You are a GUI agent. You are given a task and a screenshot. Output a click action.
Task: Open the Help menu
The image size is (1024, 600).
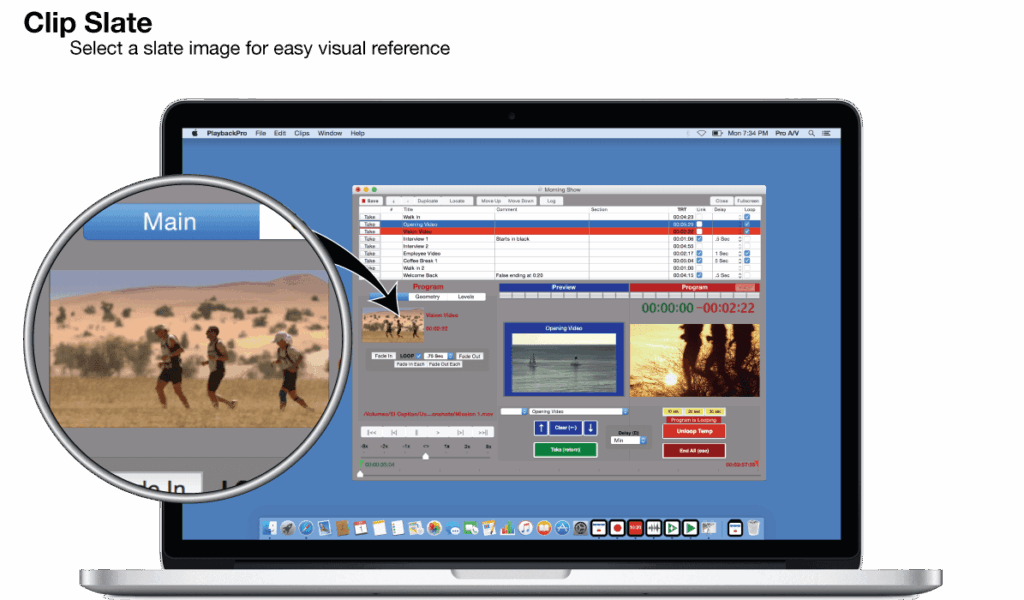pyautogui.click(x=357, y=133)
